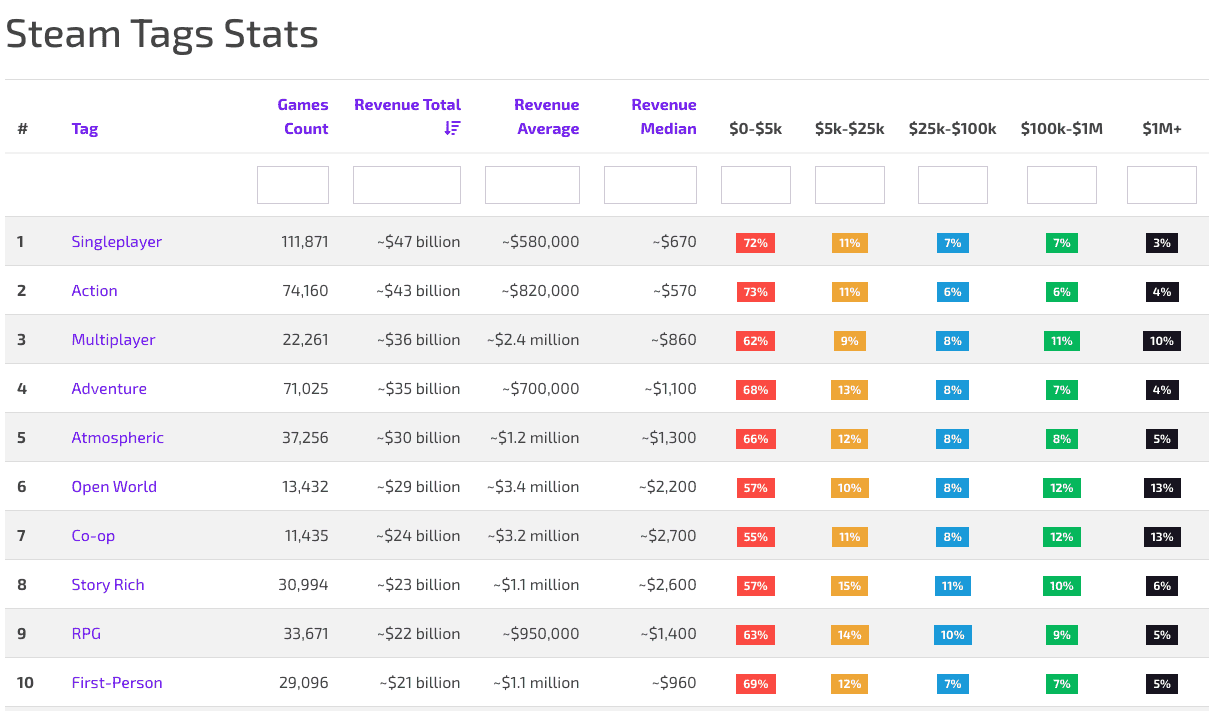Open the Atmospheric tag link
Image resolution: width=1216 pixels, height=711 pixels.
click(x=118, y=438)
